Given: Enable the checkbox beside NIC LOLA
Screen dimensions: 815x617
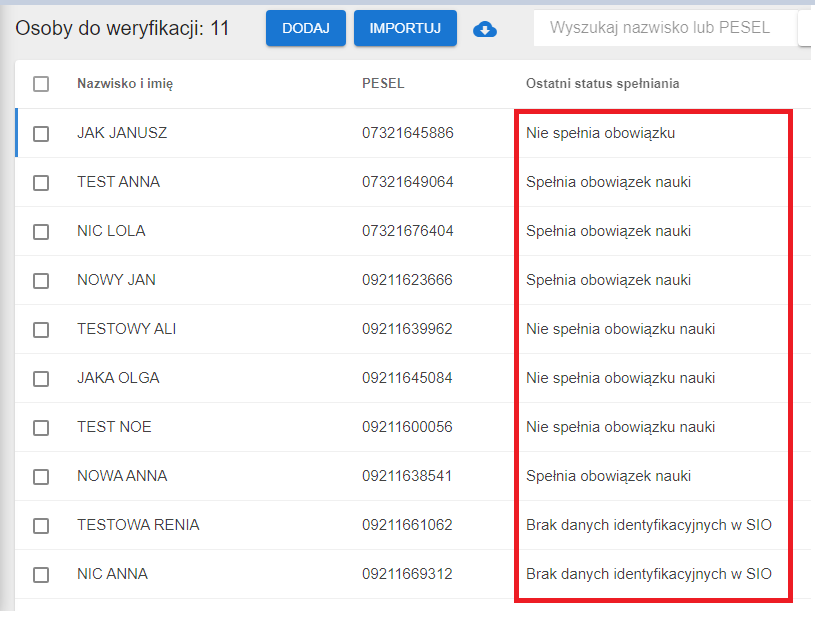Looking at the screenshot, I should point(41,230).
